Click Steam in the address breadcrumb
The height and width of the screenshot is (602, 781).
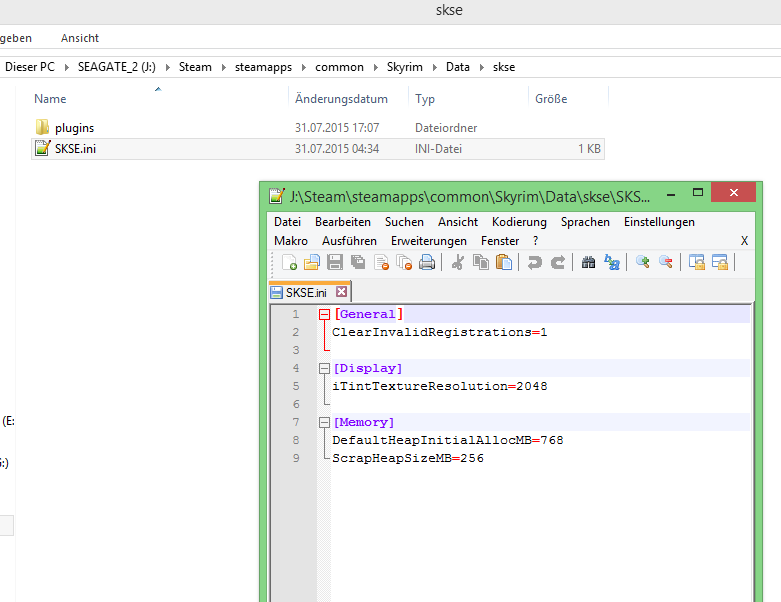(x=195, y=67)
